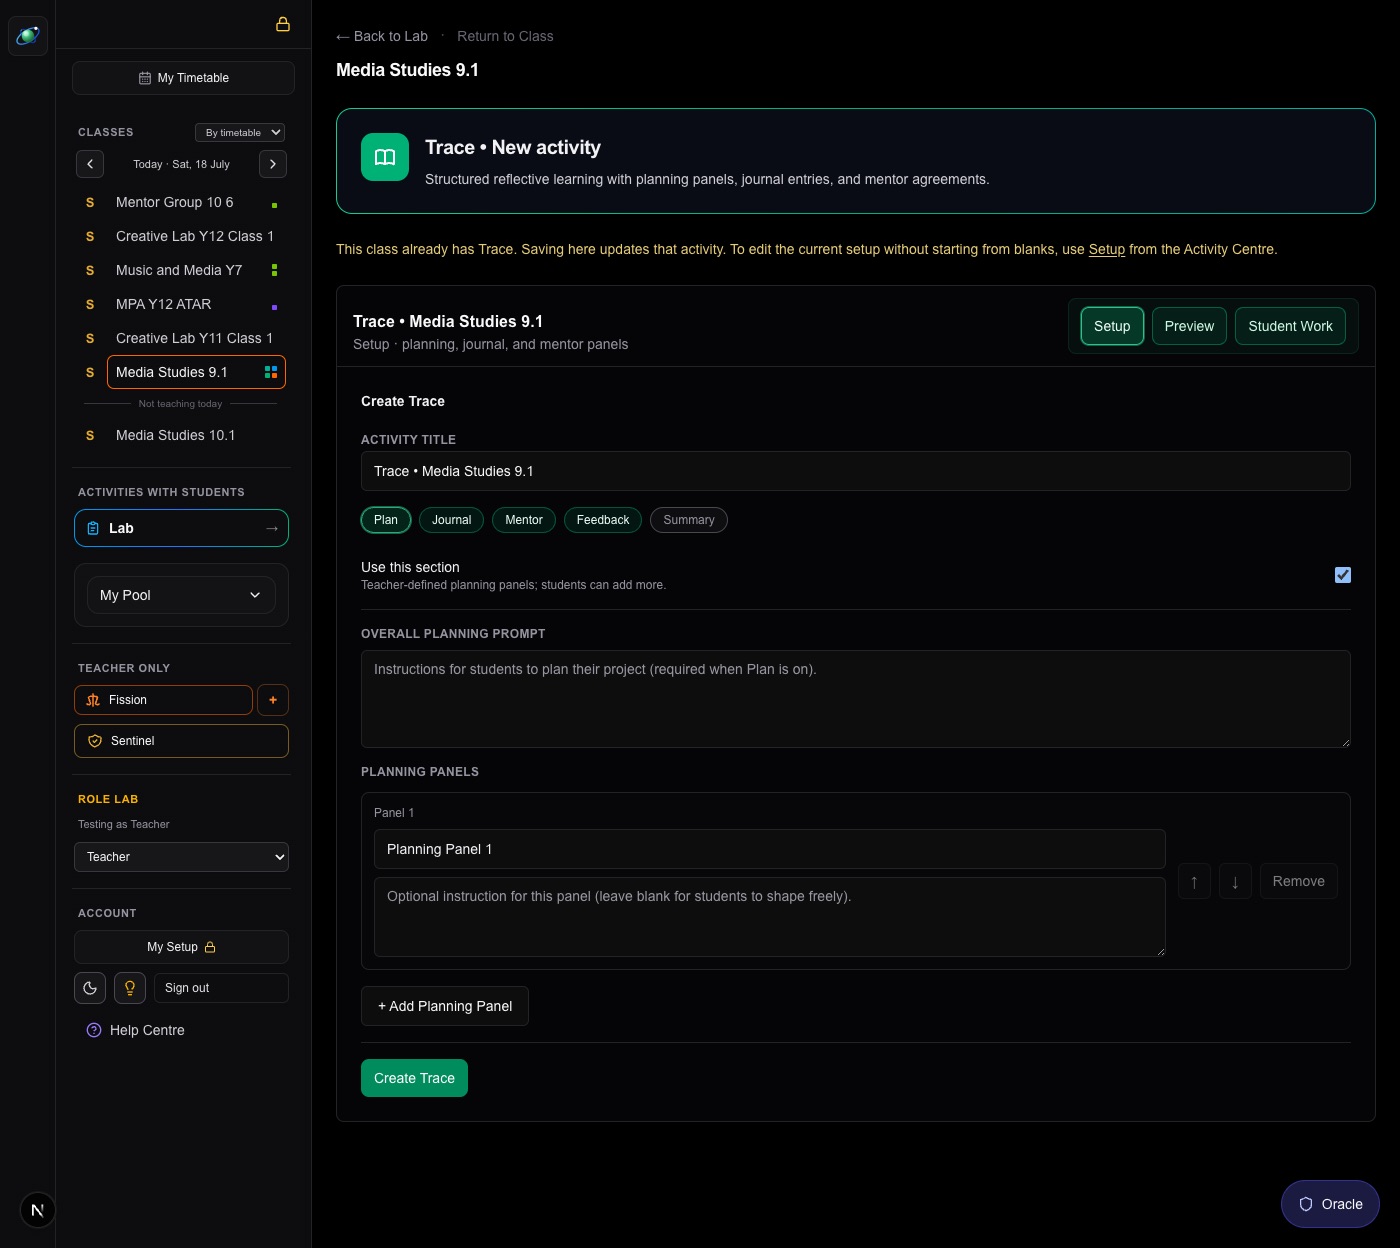Screen dimensions: 1400x1248
Task: Open the By timetable dropdown
Action: tap(240, 132)
